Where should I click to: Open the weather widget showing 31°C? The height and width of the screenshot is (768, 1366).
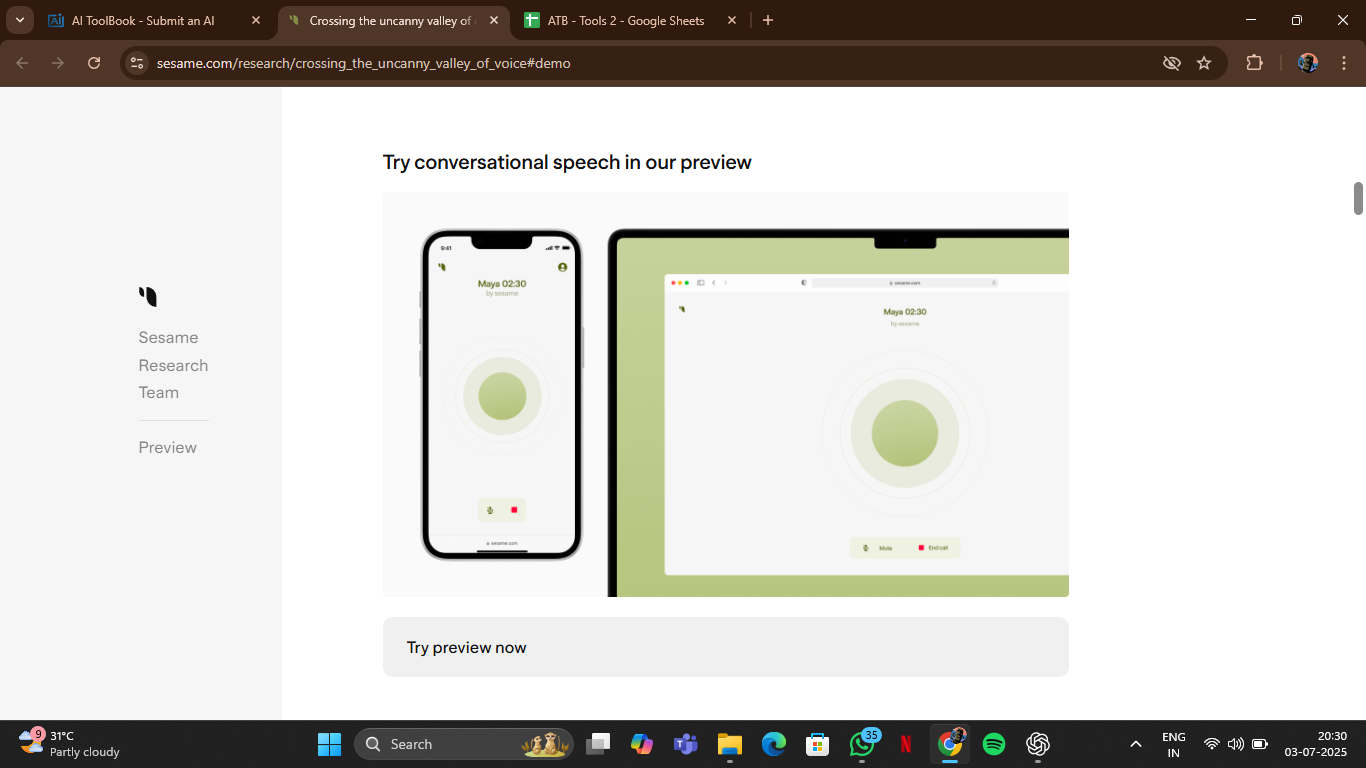click(70, 744)
